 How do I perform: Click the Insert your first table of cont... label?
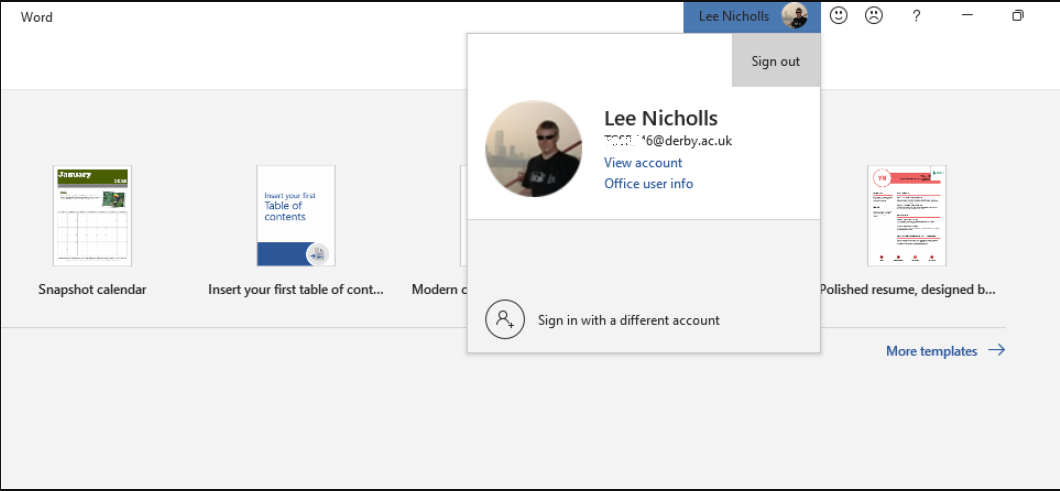coord(296,289)
